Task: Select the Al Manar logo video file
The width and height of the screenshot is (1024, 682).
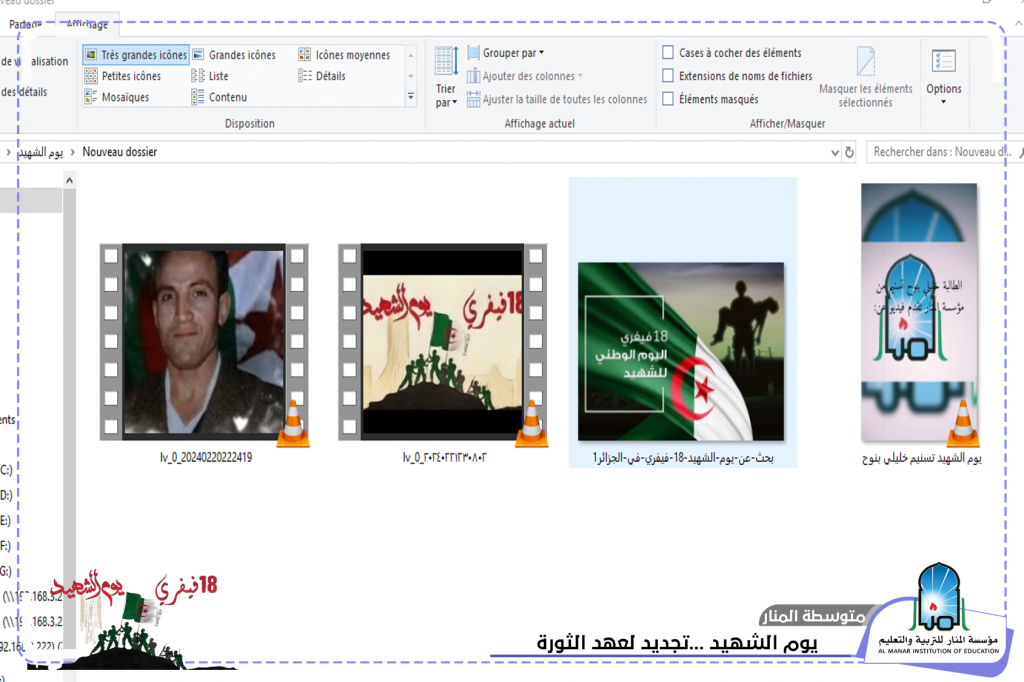Action: point(920,314)
